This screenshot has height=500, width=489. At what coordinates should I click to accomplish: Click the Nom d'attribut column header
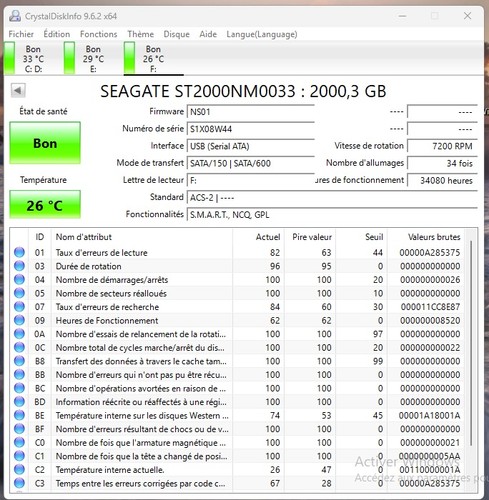coord(142,237)
